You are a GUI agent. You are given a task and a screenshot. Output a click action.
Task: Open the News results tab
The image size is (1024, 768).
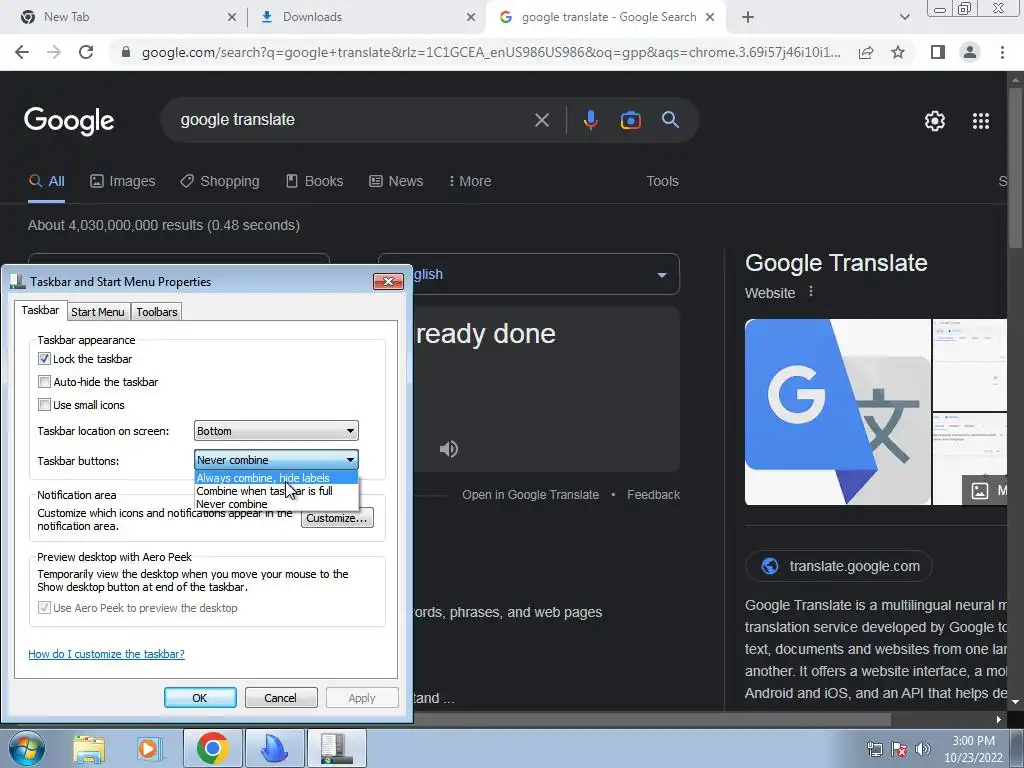(396, 181)
